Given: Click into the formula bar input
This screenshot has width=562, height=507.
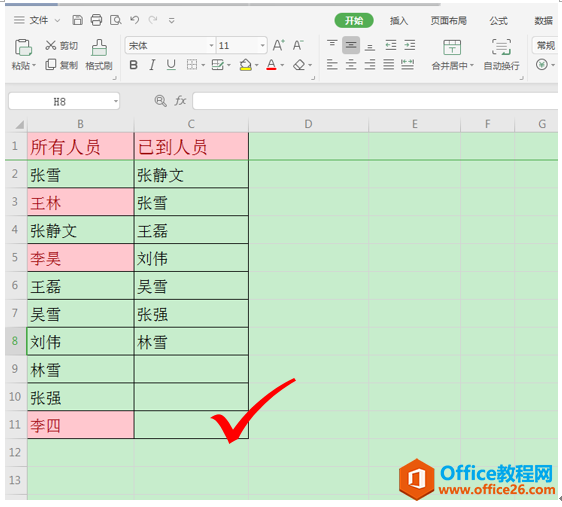Looking at the screenshot, I should point(375,101).
